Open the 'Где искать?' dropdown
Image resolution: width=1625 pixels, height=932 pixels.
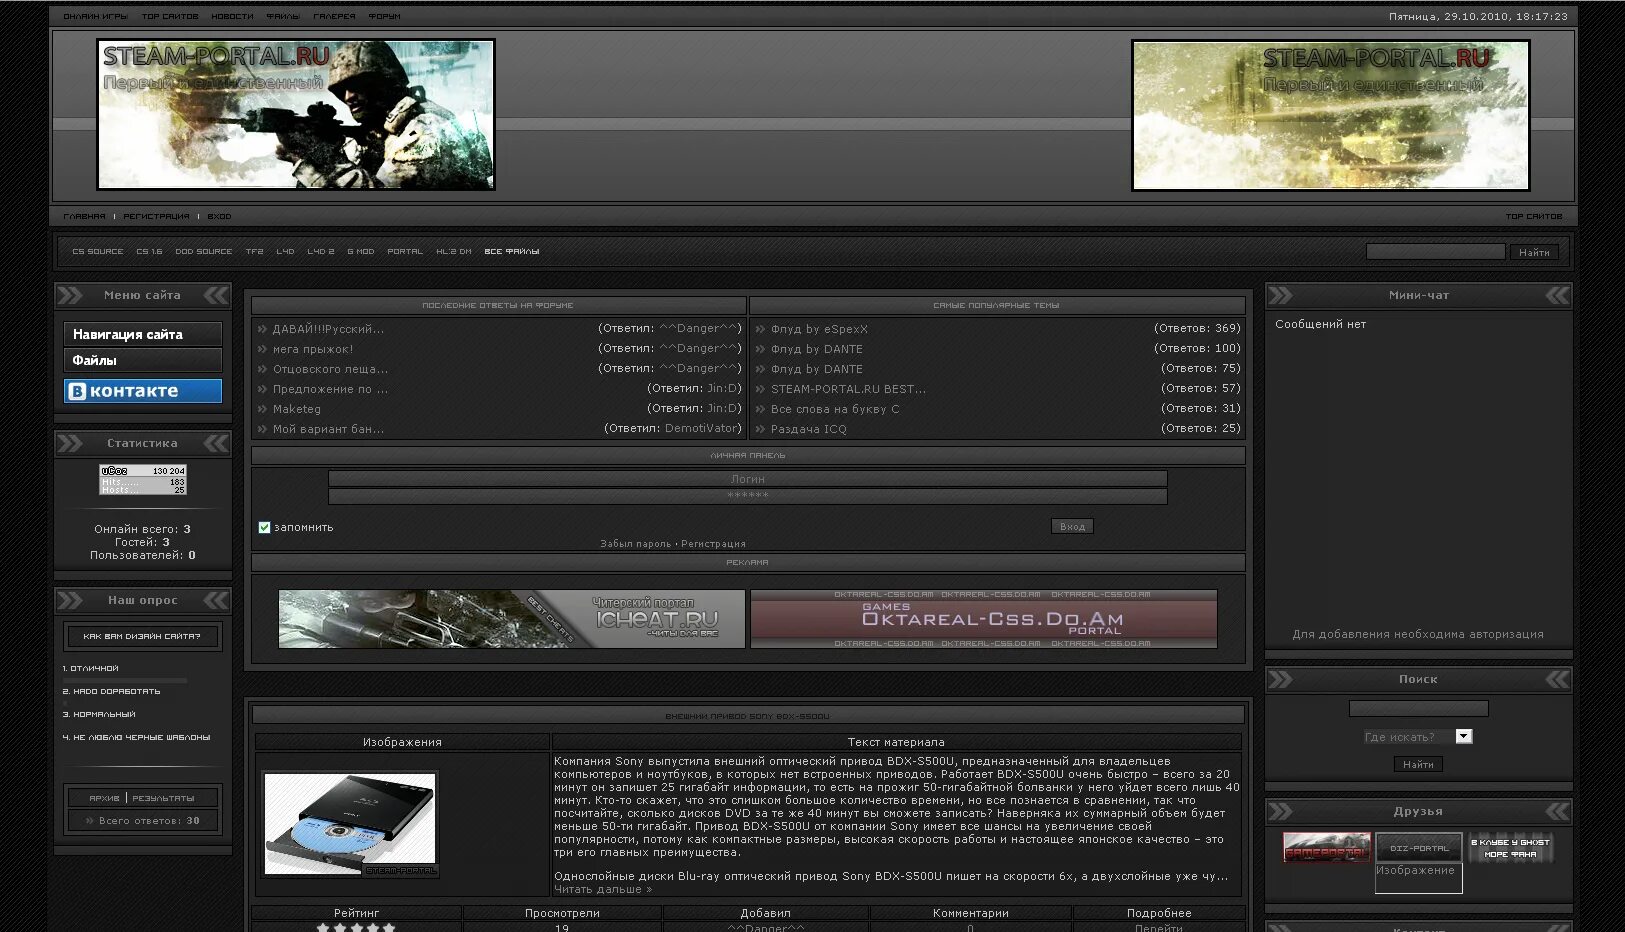coord(1418,737)
